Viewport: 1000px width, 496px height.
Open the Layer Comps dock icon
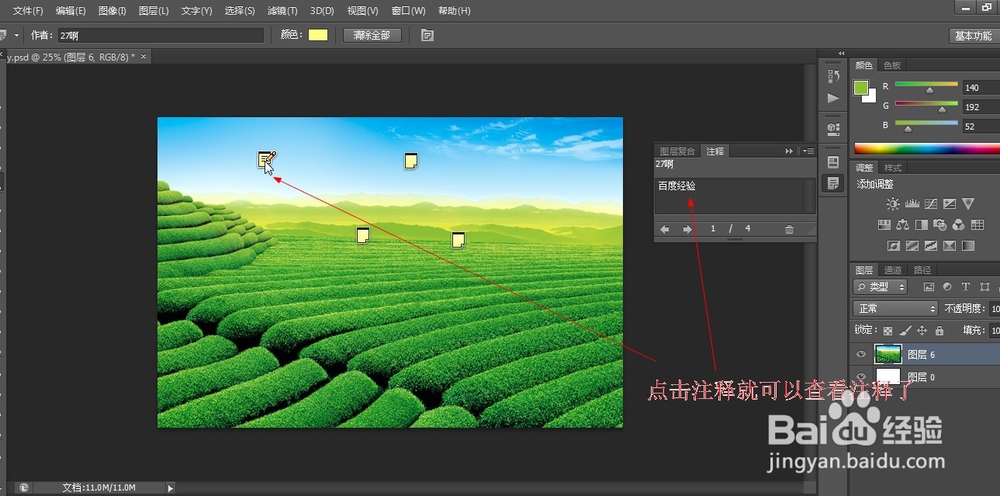point(833,162)
